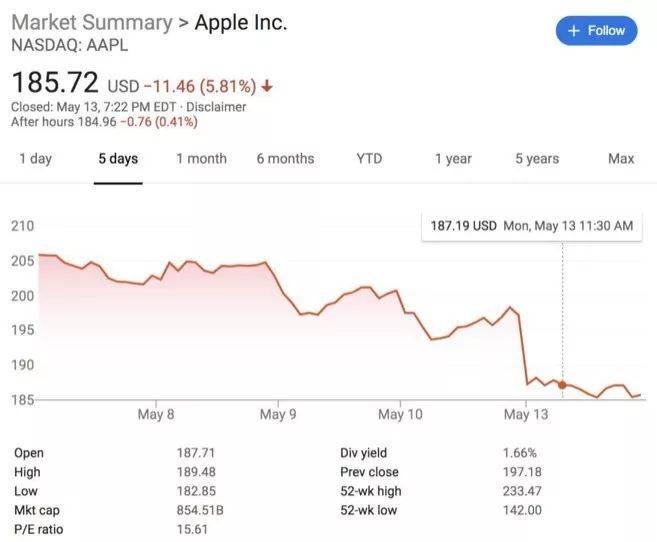
Task: Click the May 10 date axis label
Action: (400, 414)
